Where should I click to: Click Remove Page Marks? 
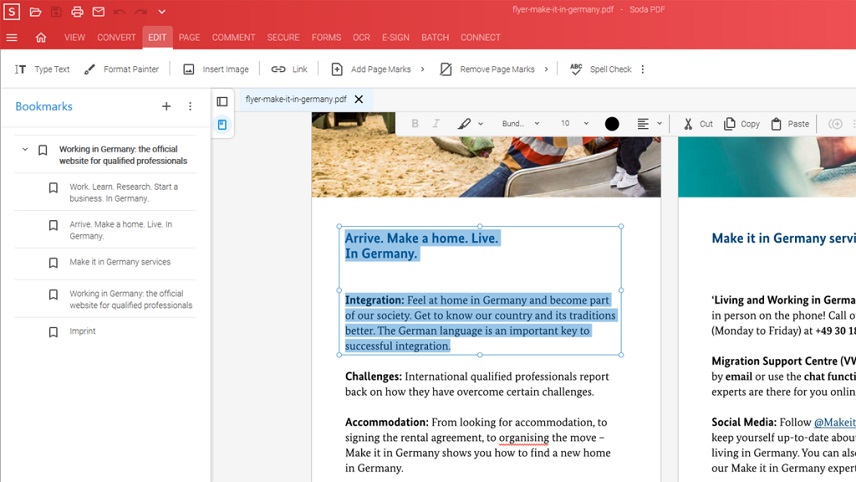pyautogui.click(x=487, y=69)
